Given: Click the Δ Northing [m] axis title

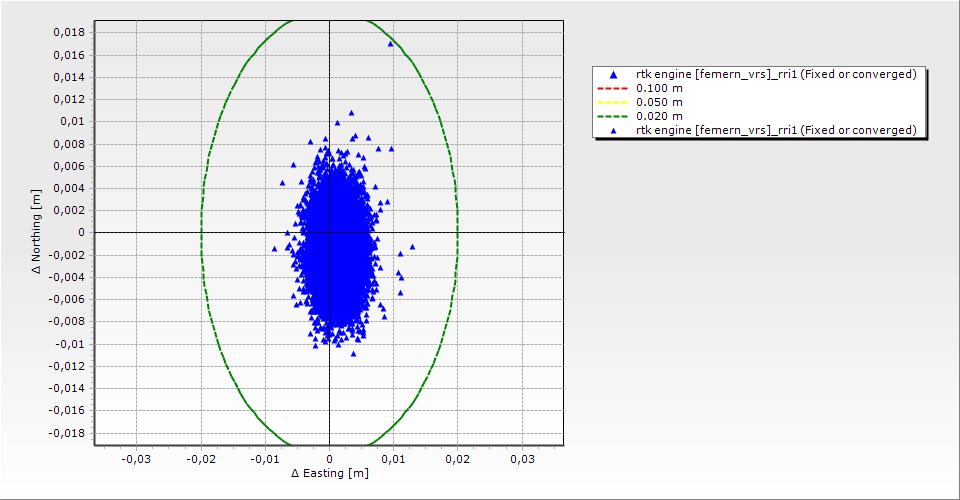Looking at the screenshot, I should coord(38,232).
